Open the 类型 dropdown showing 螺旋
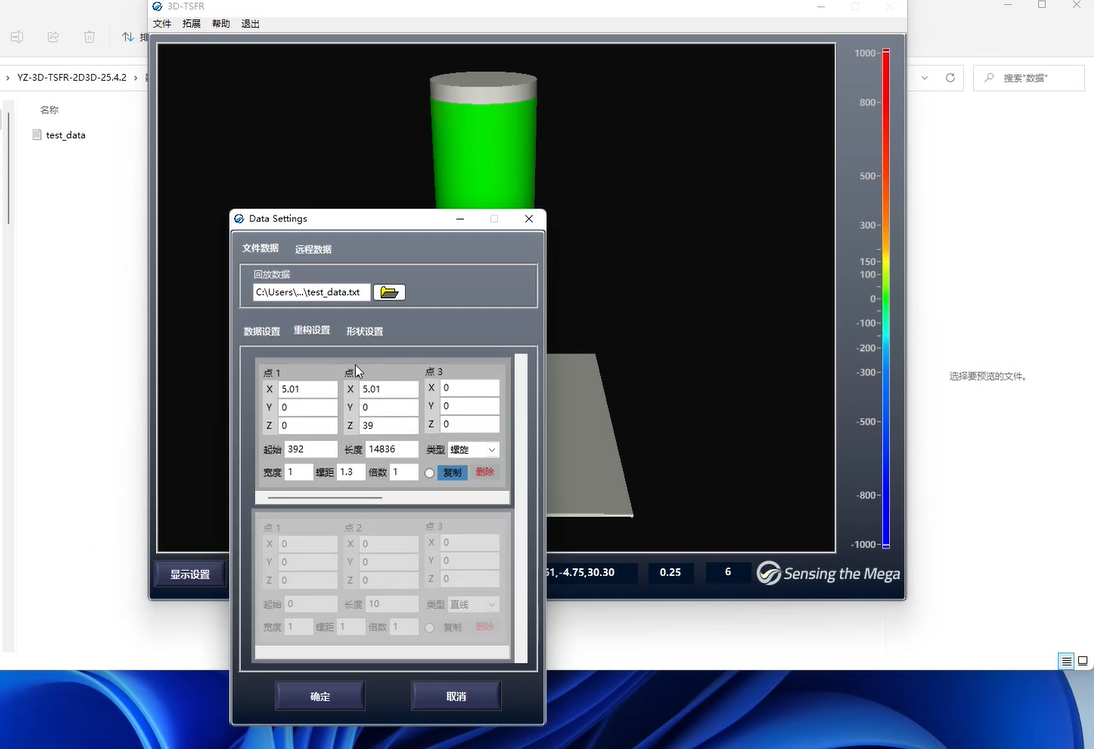The height and width of the screenshot is (749, 1094). coord(473,450)
